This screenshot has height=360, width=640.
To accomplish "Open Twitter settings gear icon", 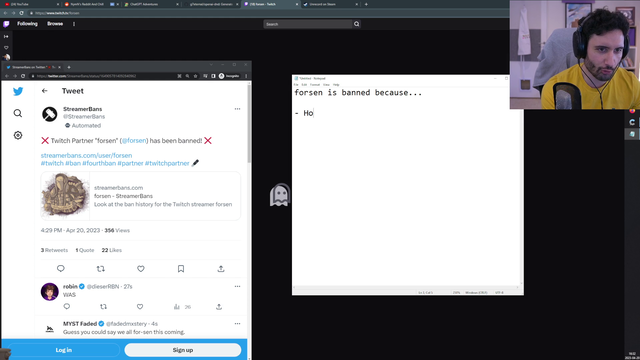I will [x=18, y=135].
